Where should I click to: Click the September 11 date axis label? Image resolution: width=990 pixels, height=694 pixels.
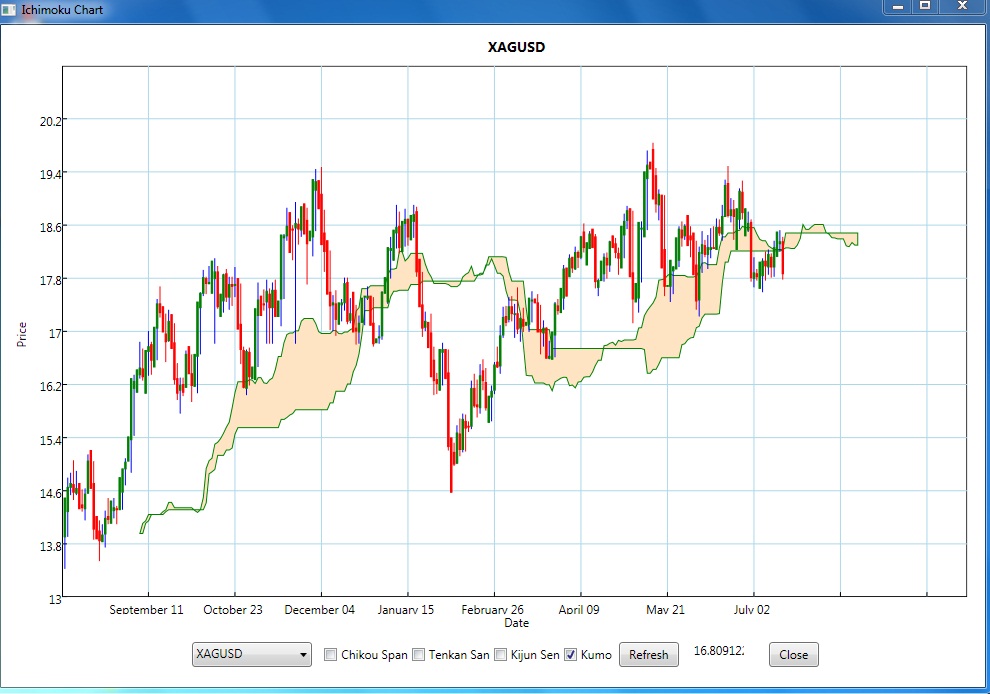point(146,610)
